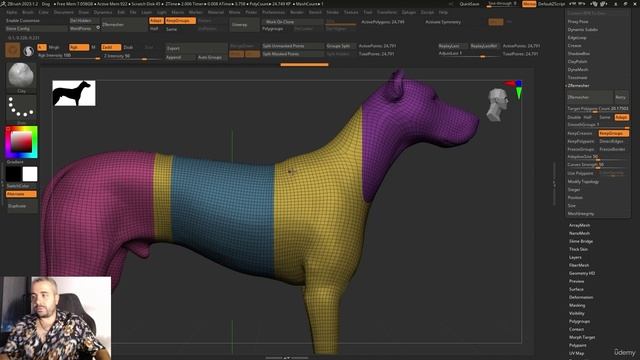640x360 pixels.
Task: Toggle the top Adapt button
Action: (x=156, y=21)
